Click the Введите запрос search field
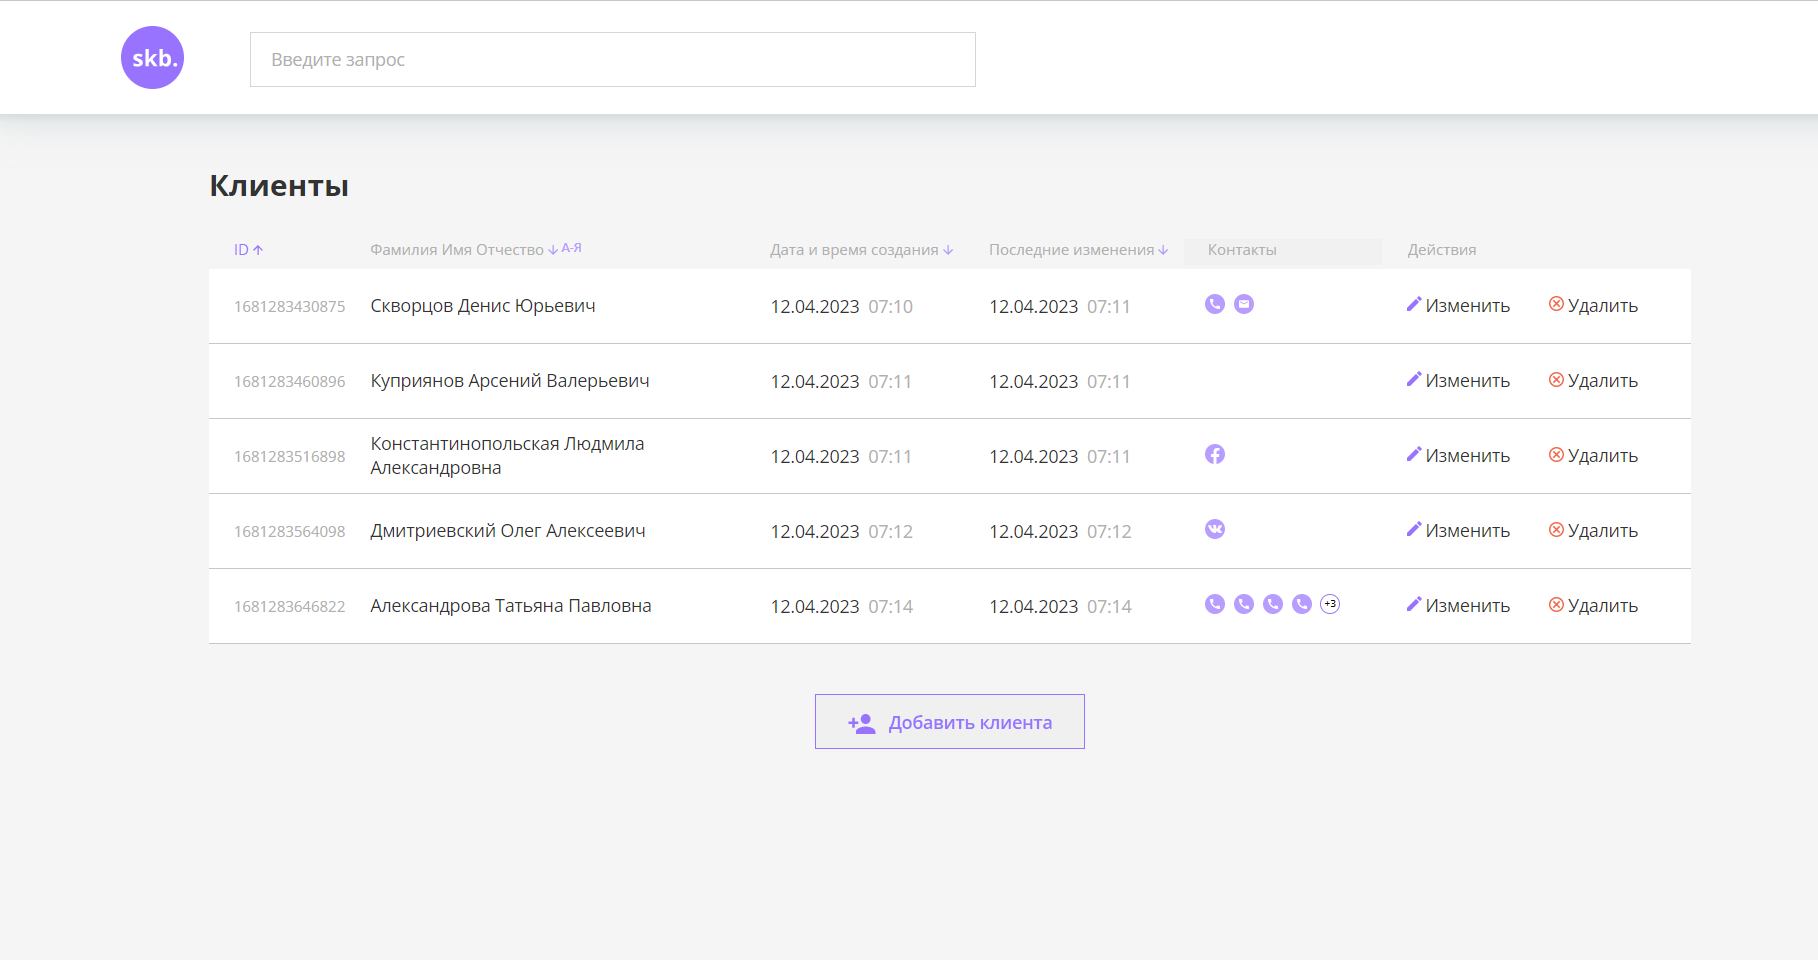 pos(612,59)
